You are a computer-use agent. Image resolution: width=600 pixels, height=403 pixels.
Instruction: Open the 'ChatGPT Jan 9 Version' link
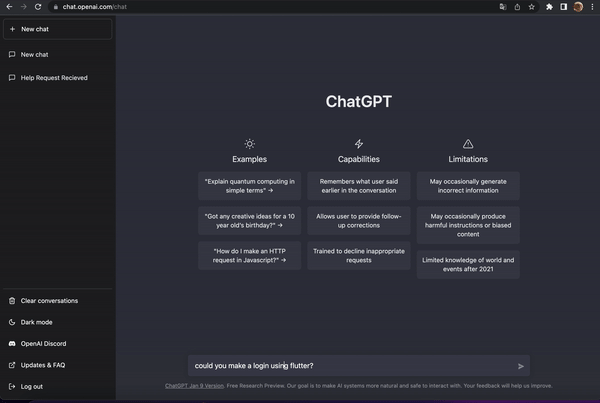(194, 386)
